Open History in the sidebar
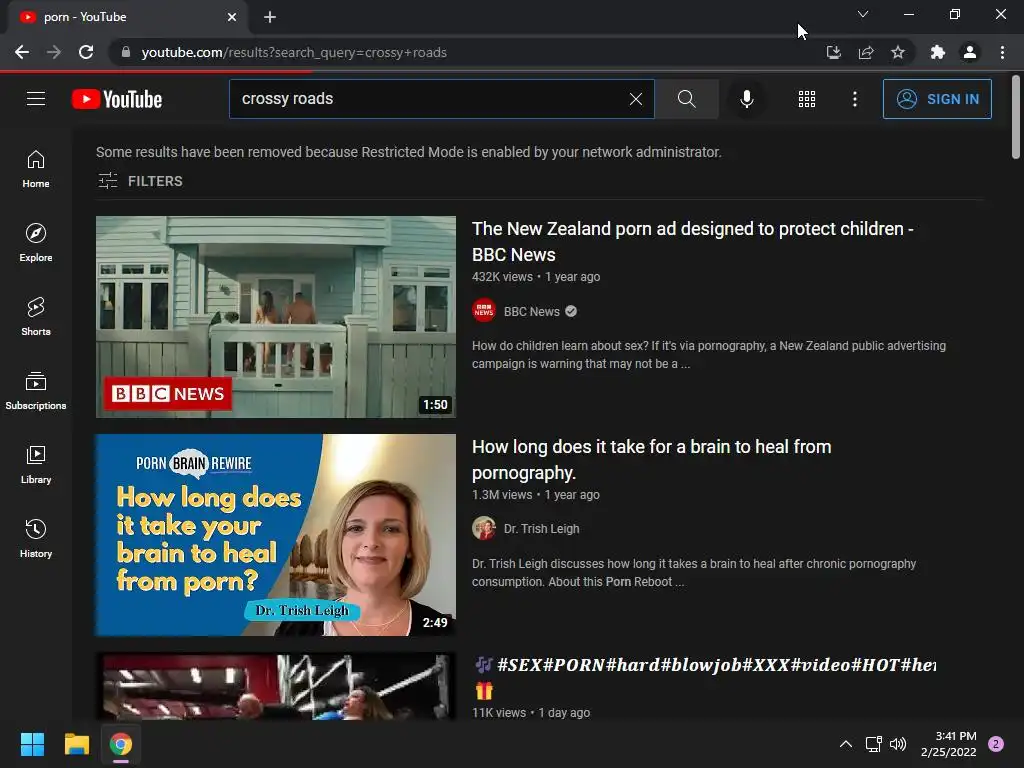 tap(36, 539)
